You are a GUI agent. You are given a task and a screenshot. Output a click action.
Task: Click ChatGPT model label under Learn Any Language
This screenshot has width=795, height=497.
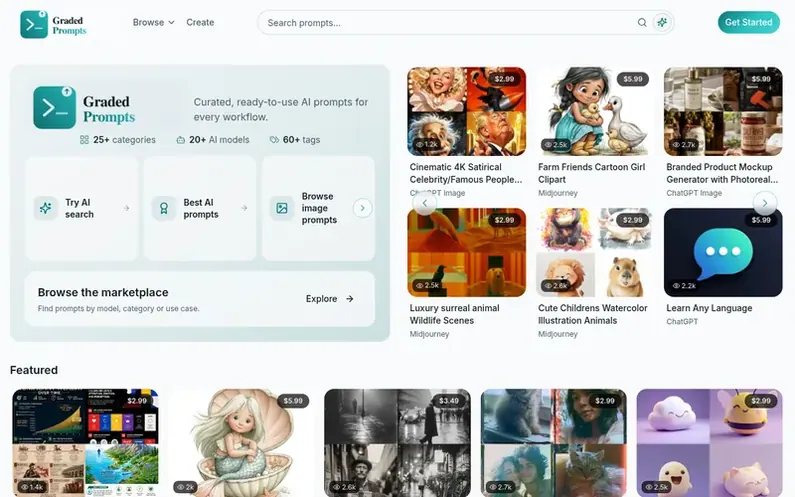click(682, 322)
